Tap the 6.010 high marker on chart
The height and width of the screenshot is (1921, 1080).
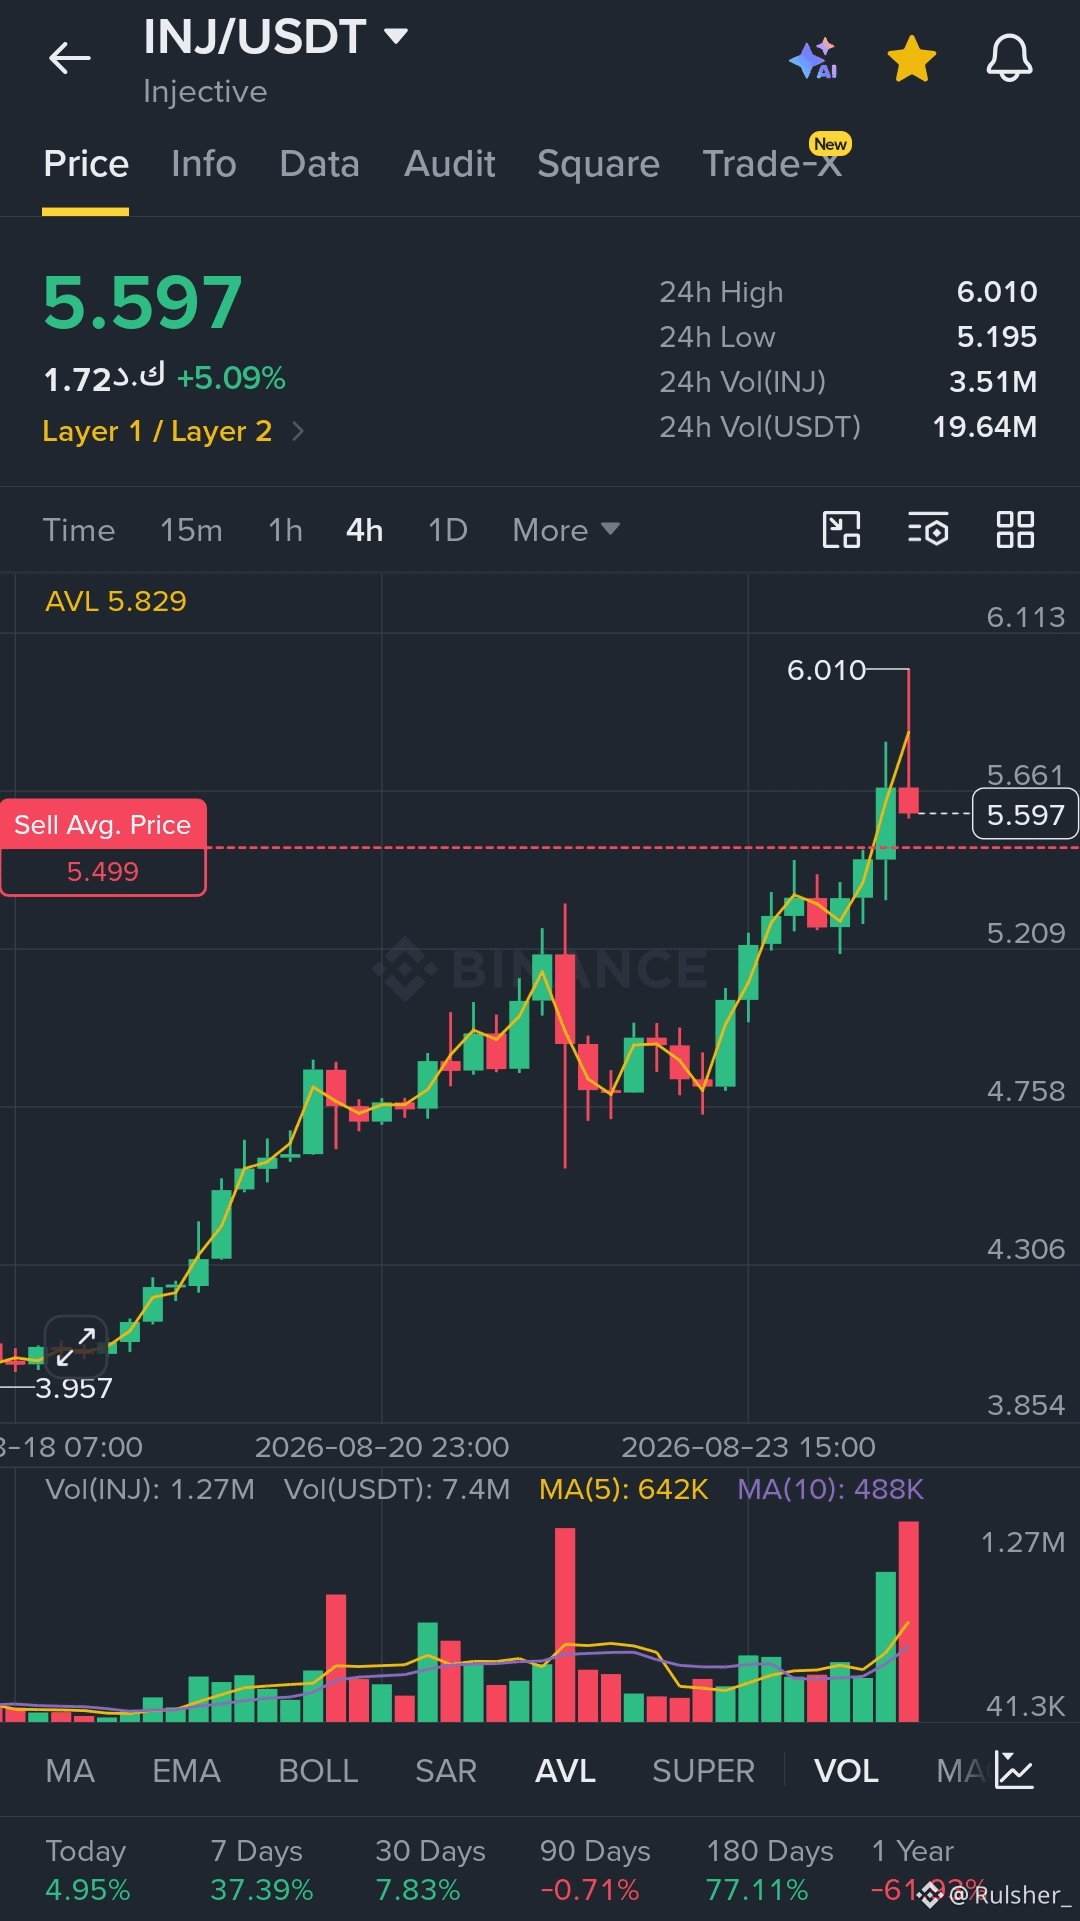click(826, 670)
